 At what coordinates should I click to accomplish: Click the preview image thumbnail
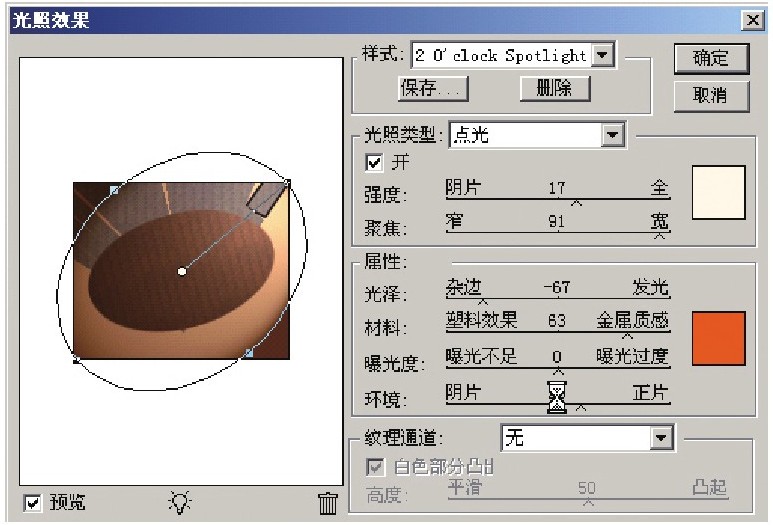181,271
